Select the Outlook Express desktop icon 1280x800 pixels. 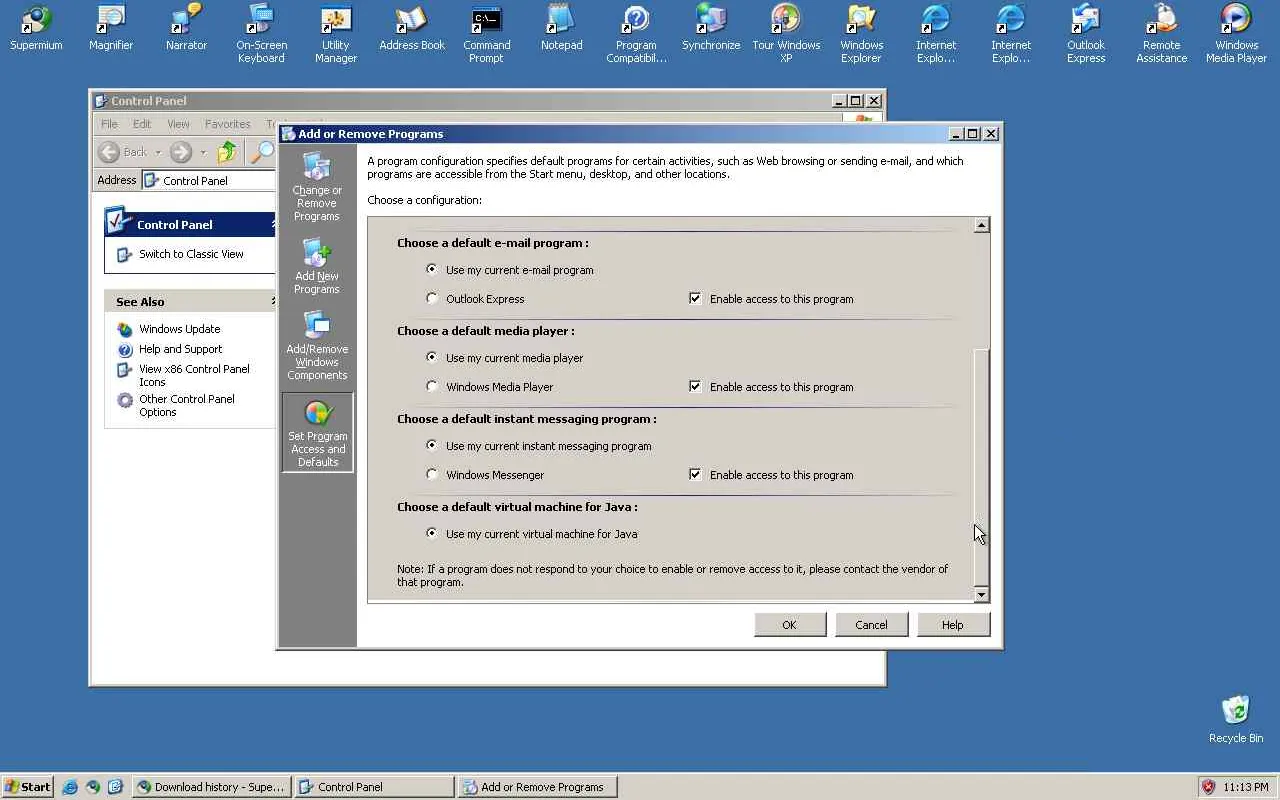click(x=1086, y=34)
